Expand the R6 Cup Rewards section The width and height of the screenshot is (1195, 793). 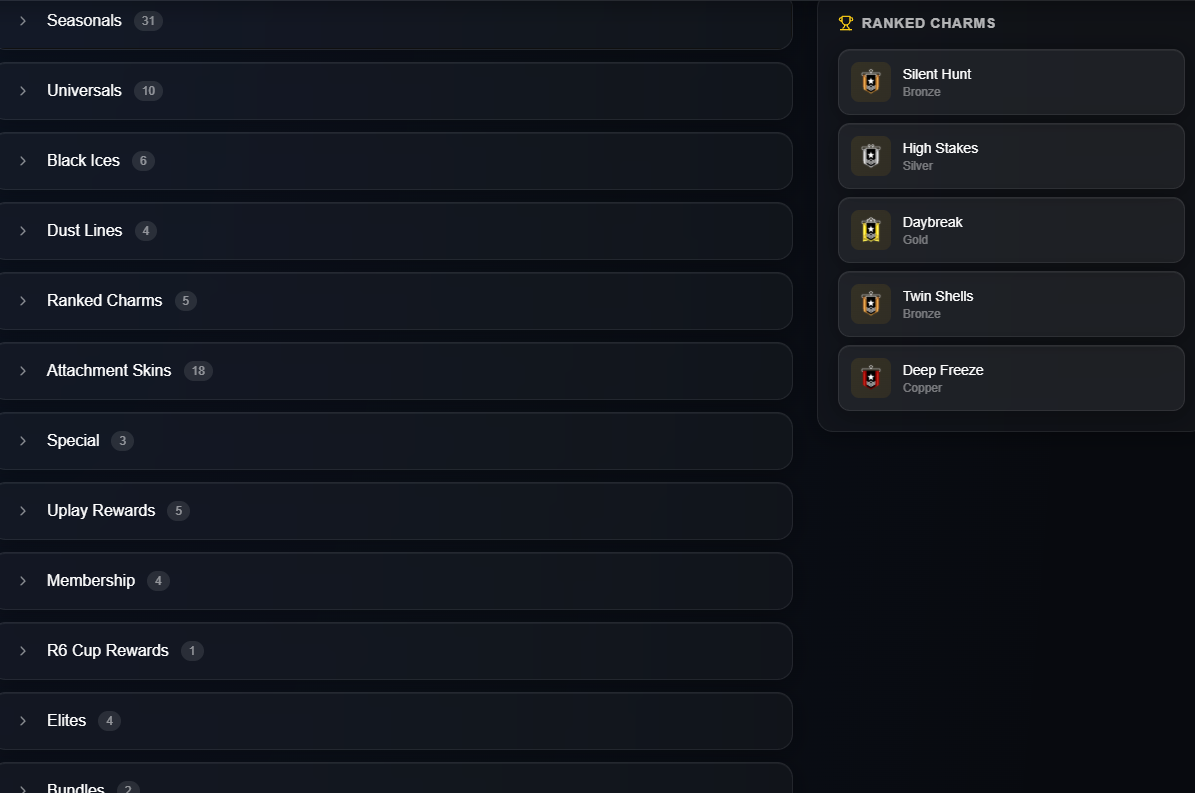395,651
